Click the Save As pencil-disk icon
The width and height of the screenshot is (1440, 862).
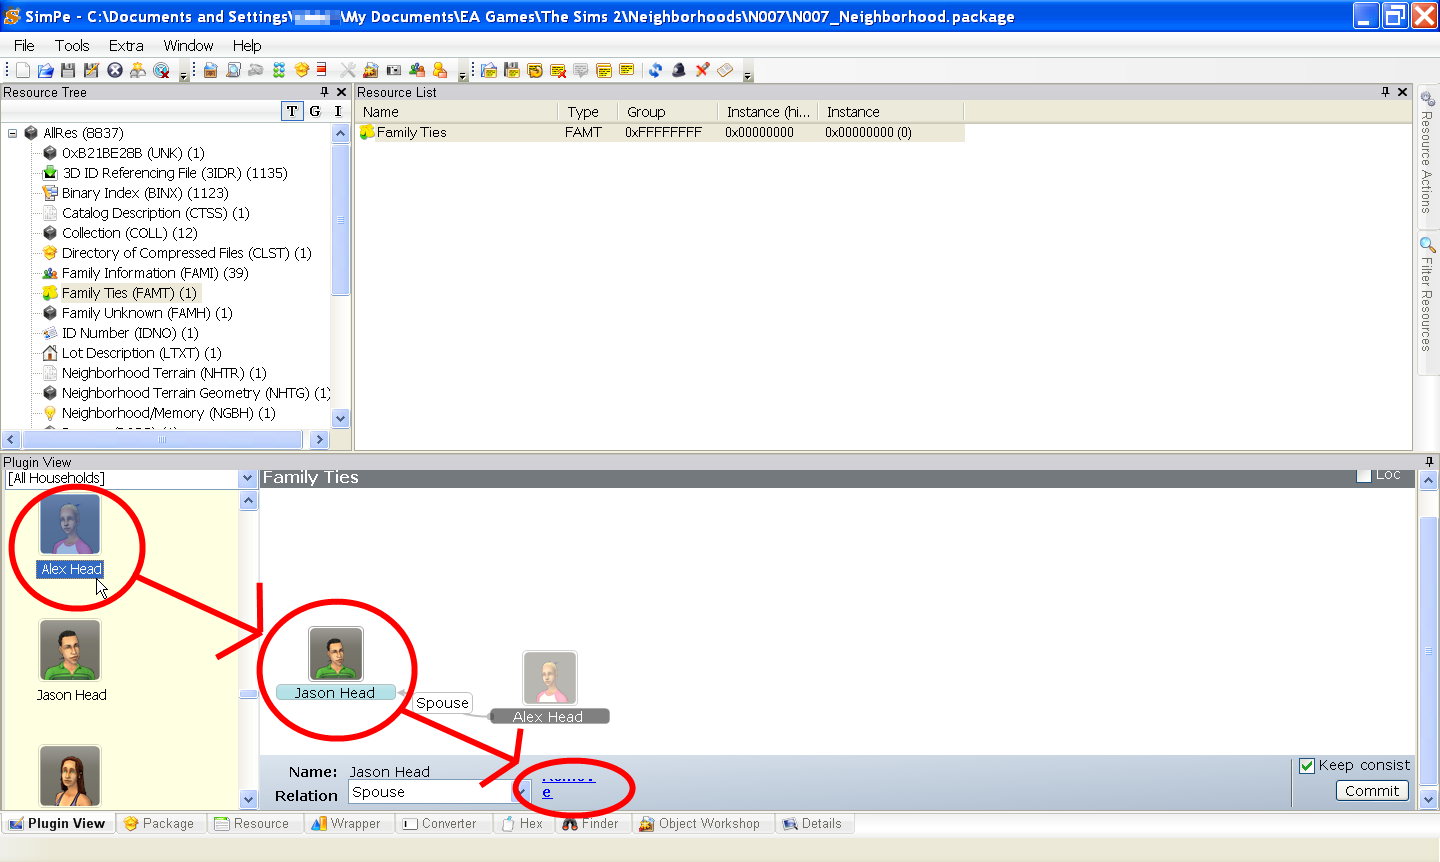click(x=91, y=70)
